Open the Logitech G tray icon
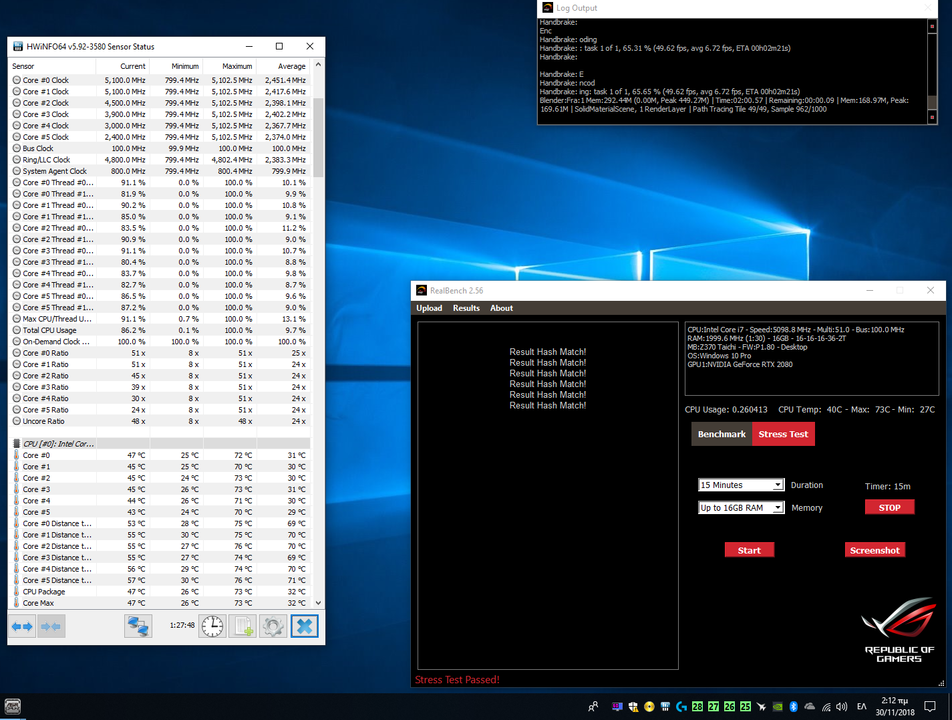Image resolution: width=952 pixels, height=720 pixels. click(x=681, y=707)
